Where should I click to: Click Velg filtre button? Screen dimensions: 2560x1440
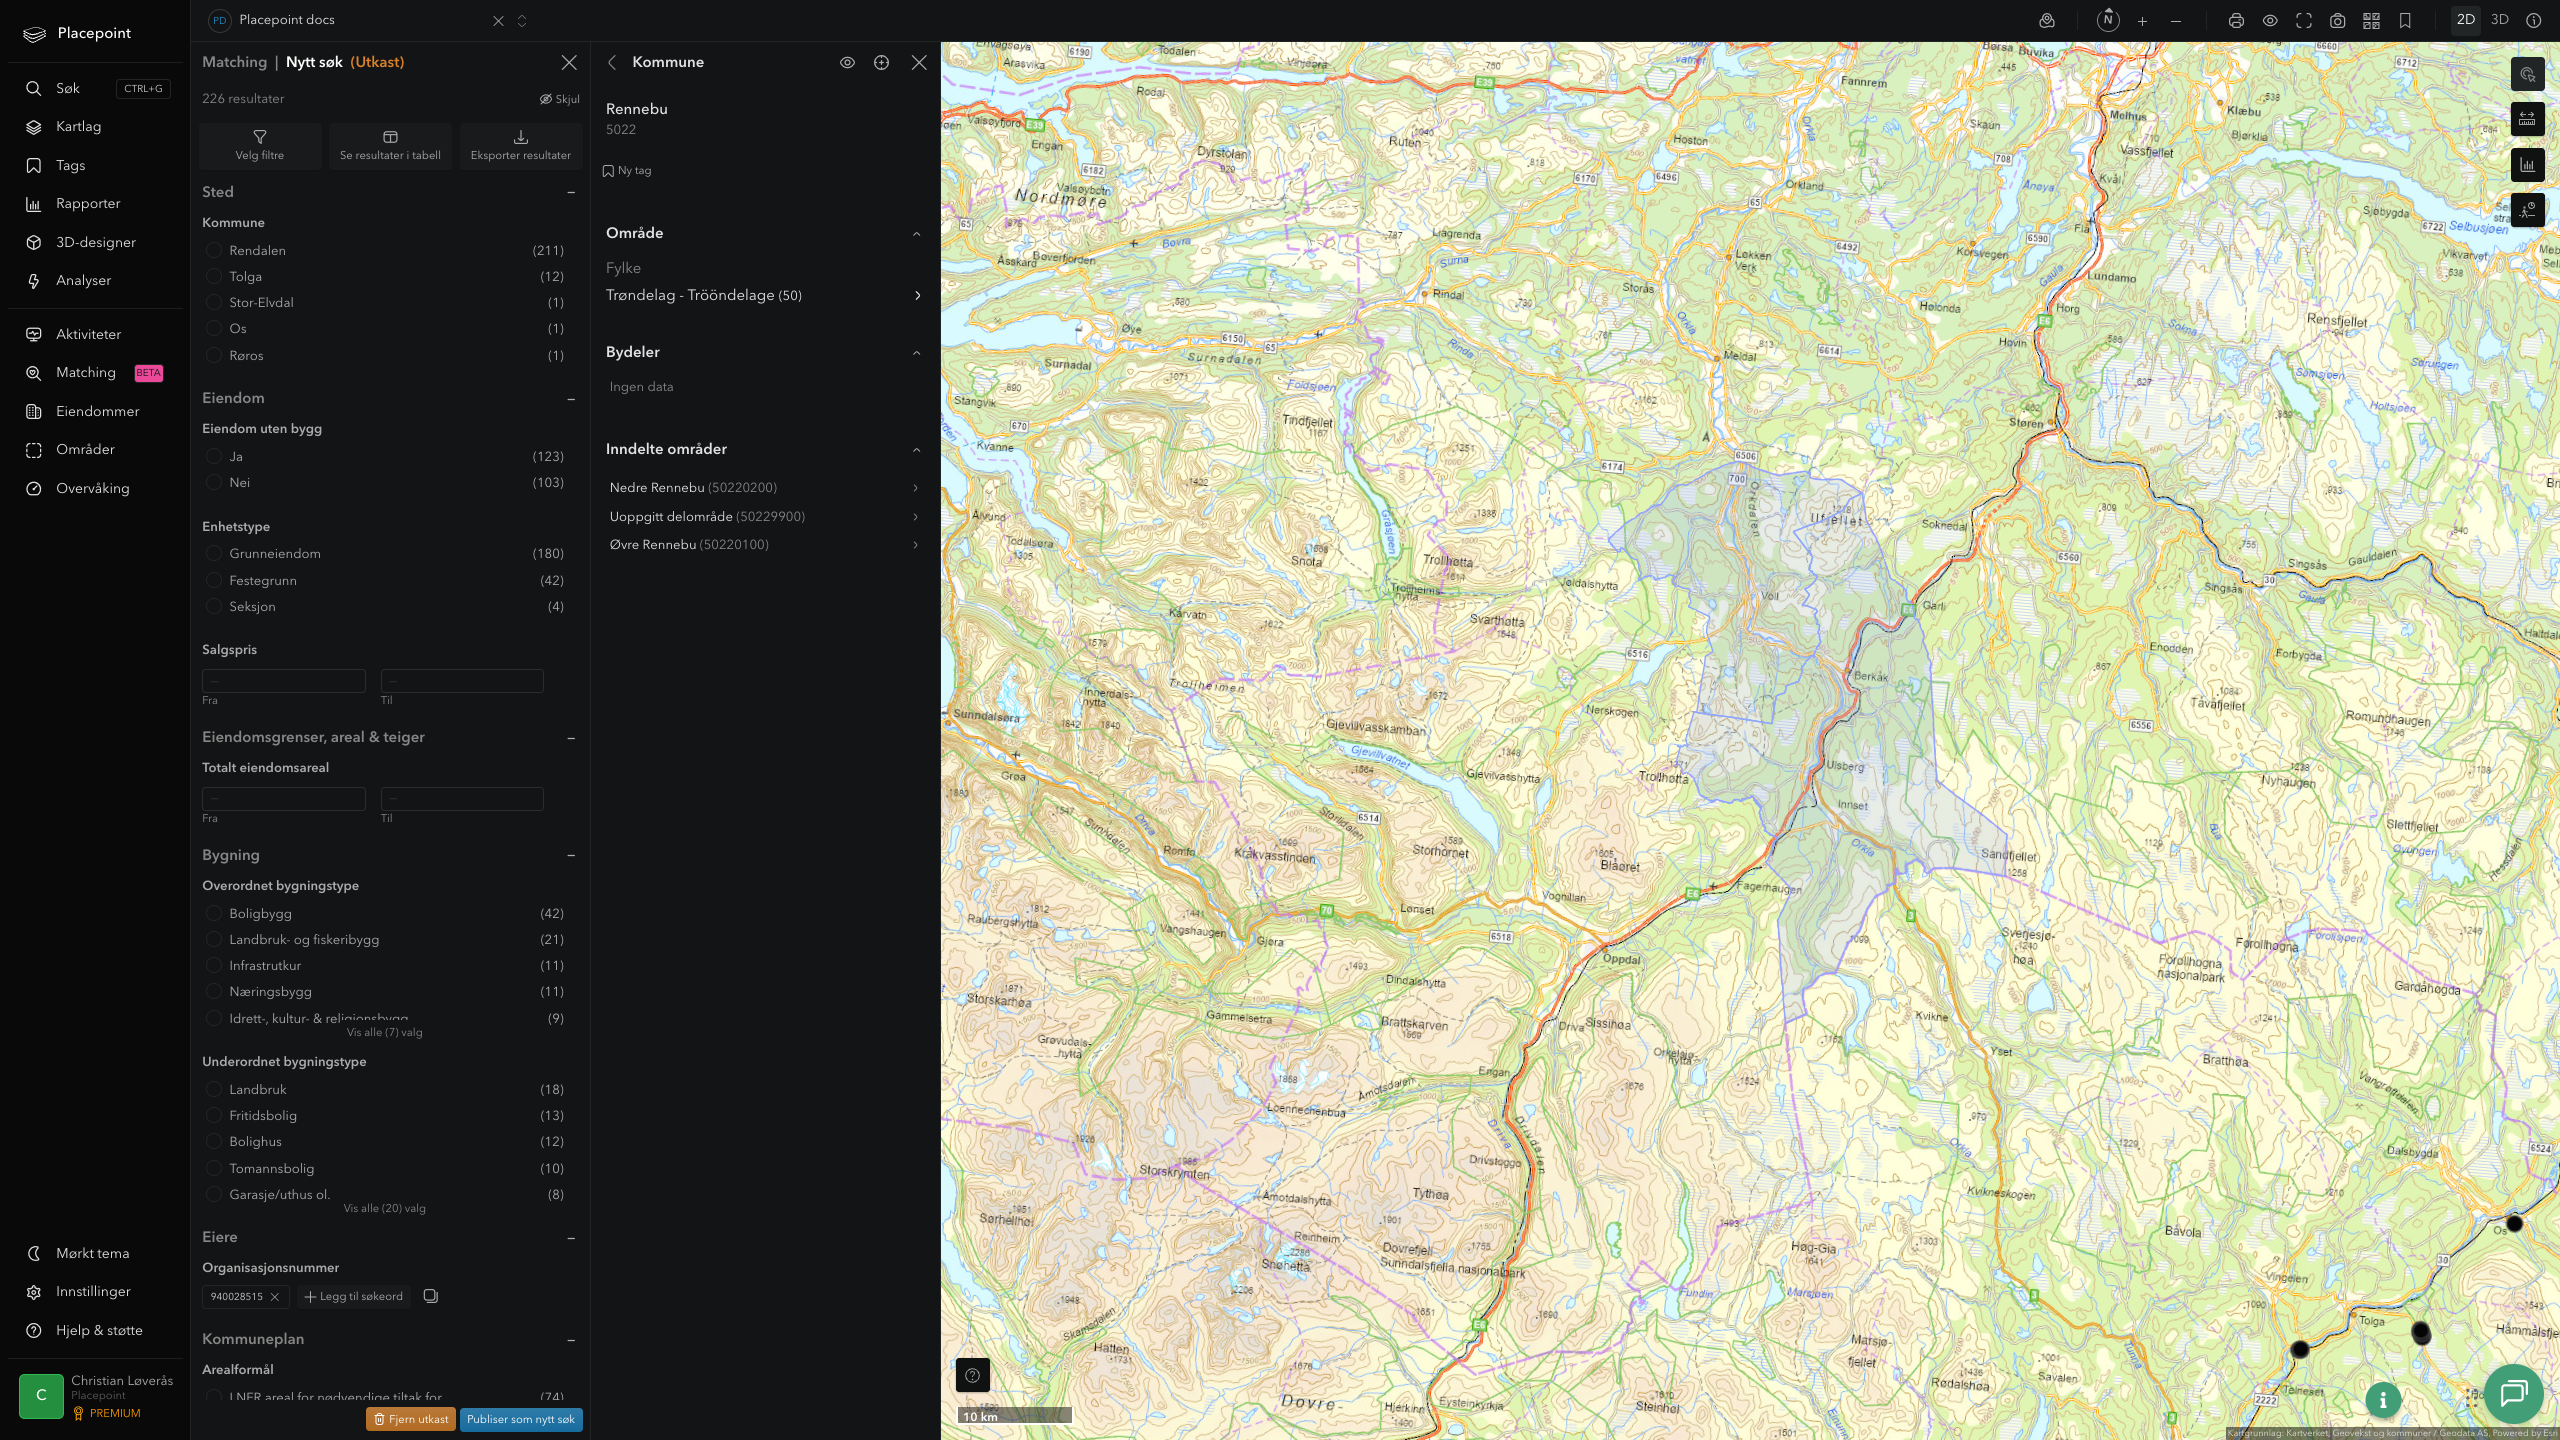[x=260, y=145]
